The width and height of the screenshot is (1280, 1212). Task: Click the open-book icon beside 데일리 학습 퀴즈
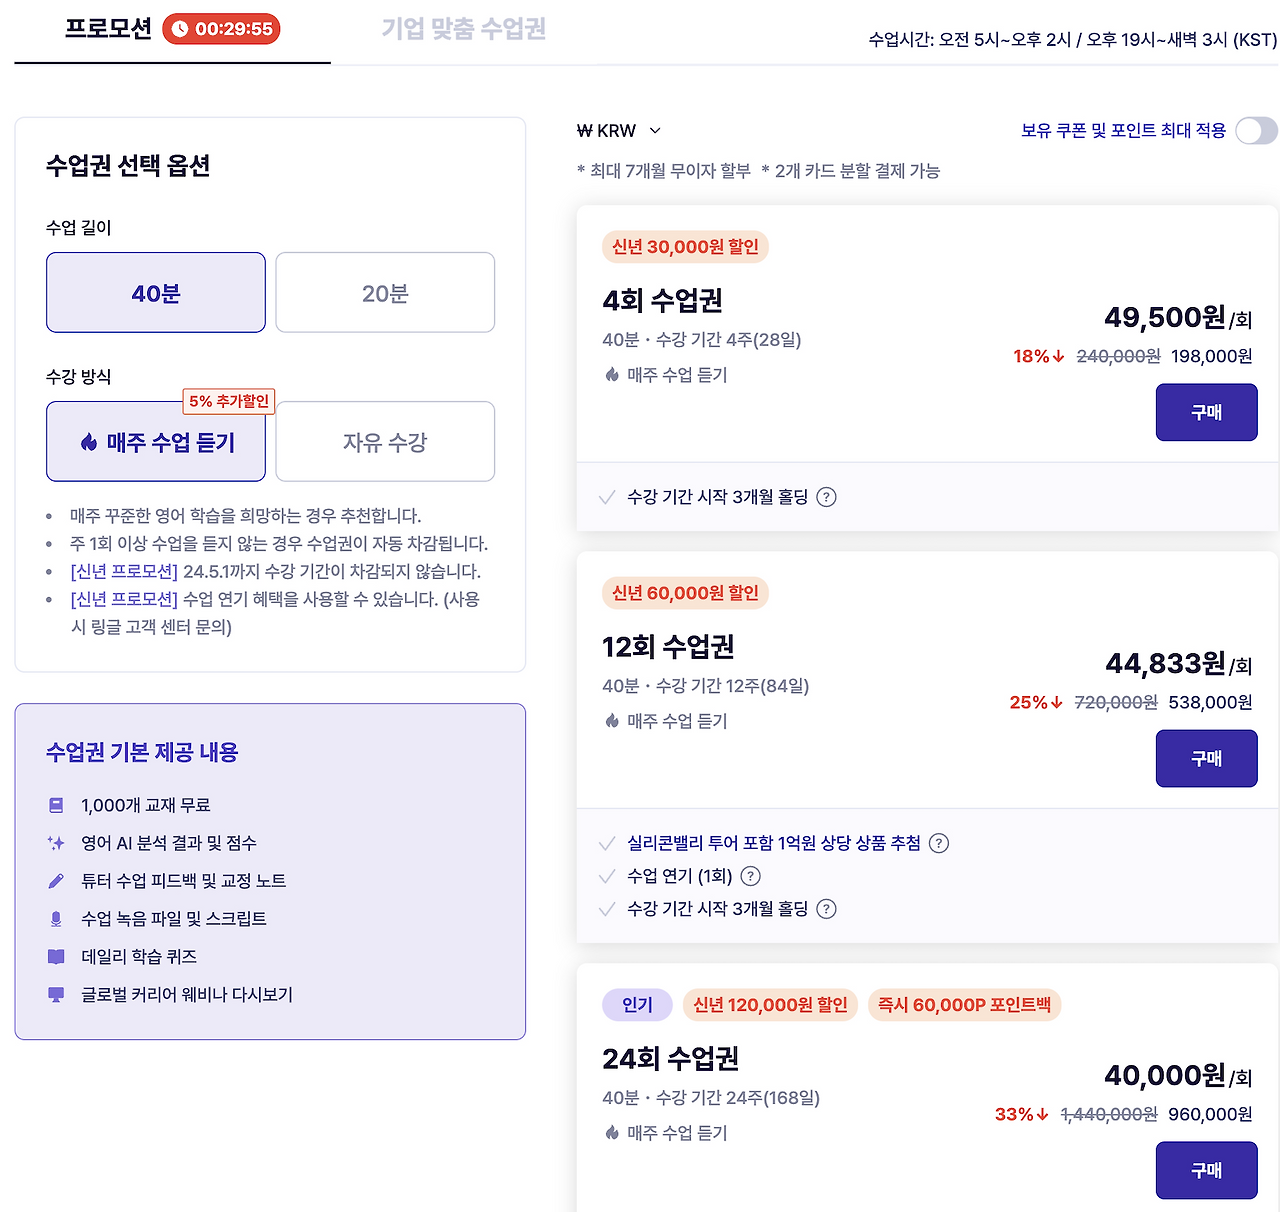pyautogui.click(x=55, y=956)
